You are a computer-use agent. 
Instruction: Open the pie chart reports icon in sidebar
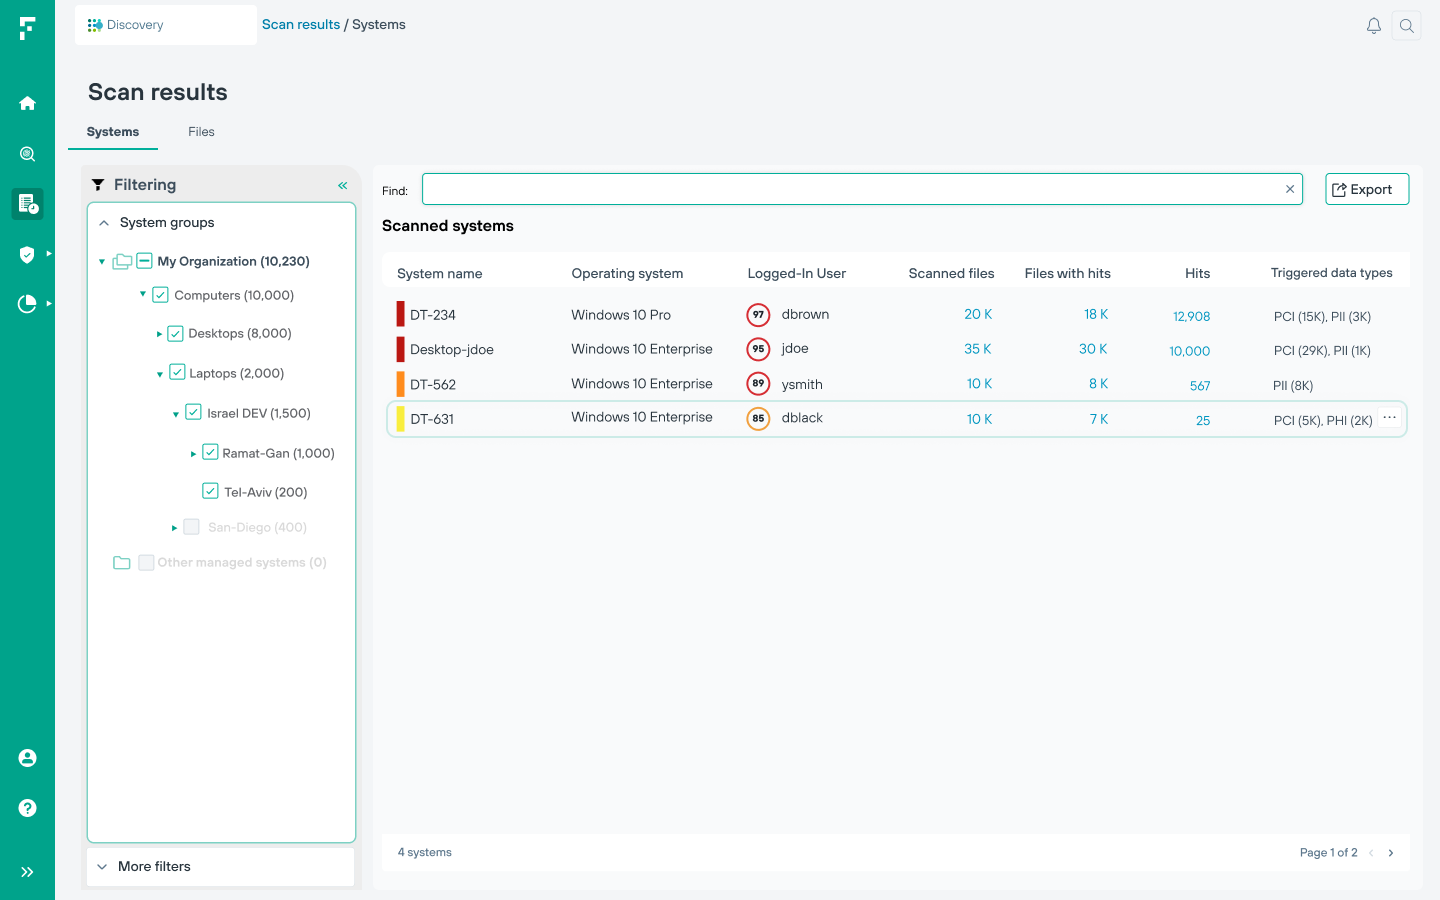(x=27, y=304)
